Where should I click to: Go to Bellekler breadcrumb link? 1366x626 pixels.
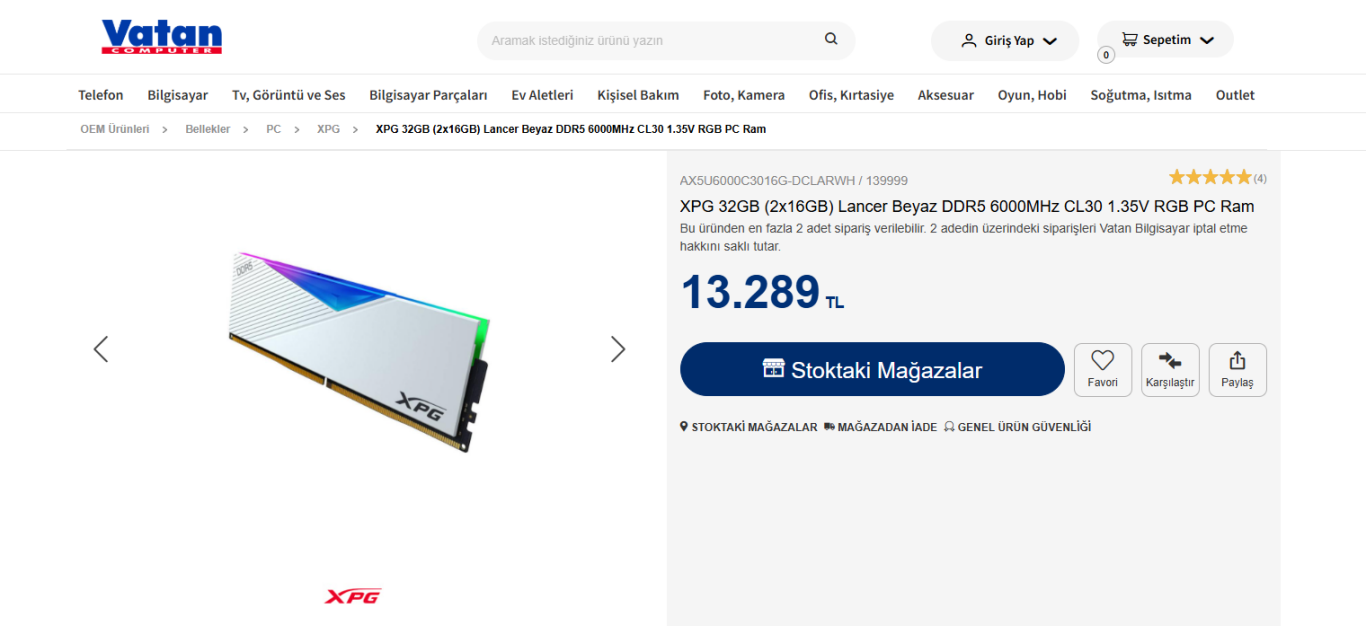click(x=208, y=129)
